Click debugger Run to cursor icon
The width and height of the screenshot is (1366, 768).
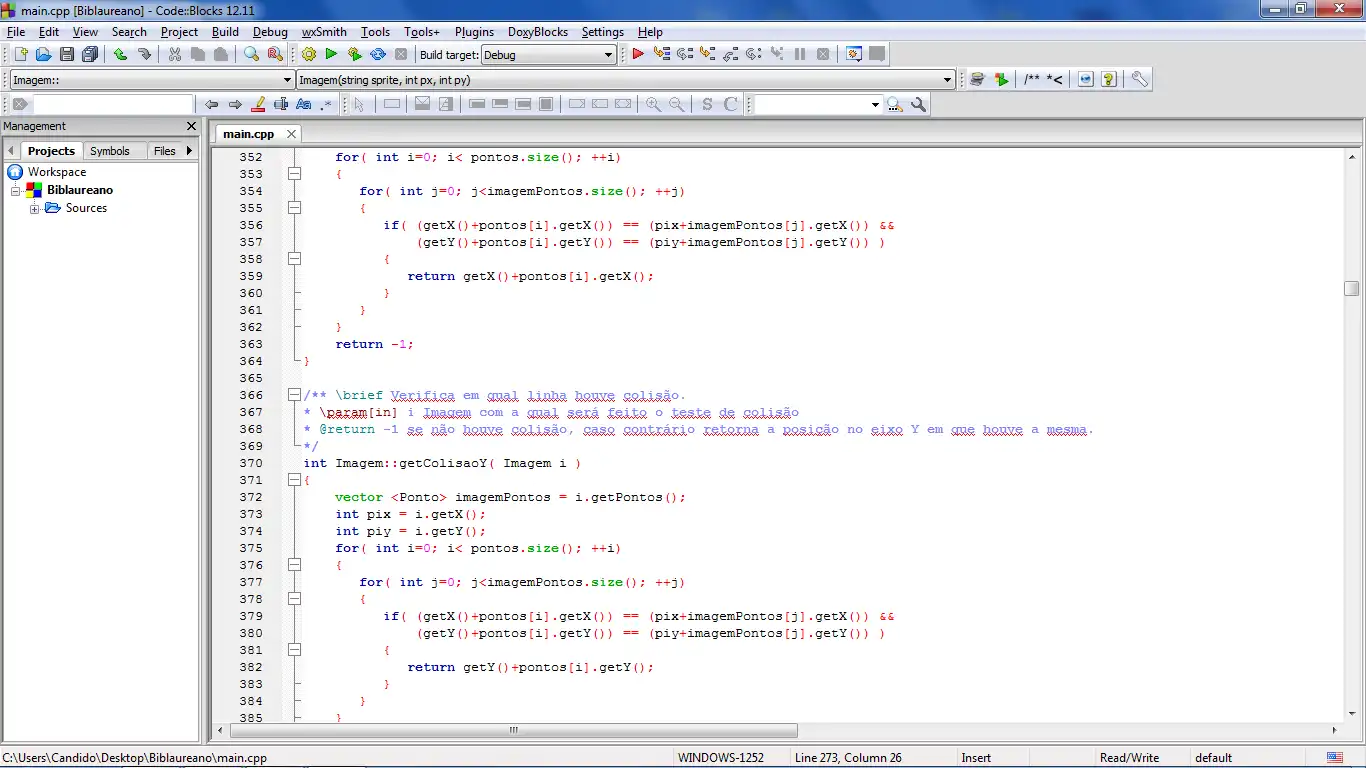[x=661, y=54]
